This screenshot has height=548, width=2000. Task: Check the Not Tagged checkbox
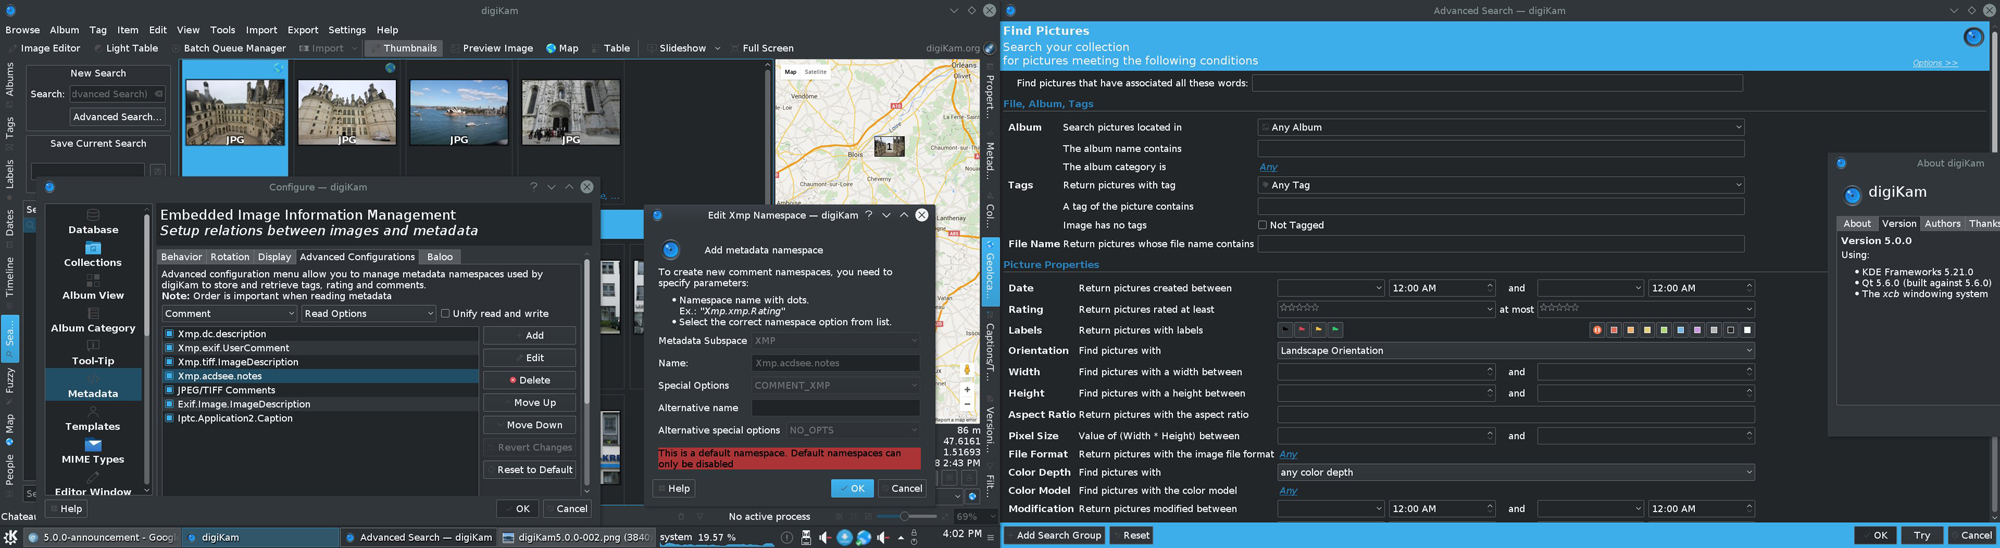click(1262, 225)
